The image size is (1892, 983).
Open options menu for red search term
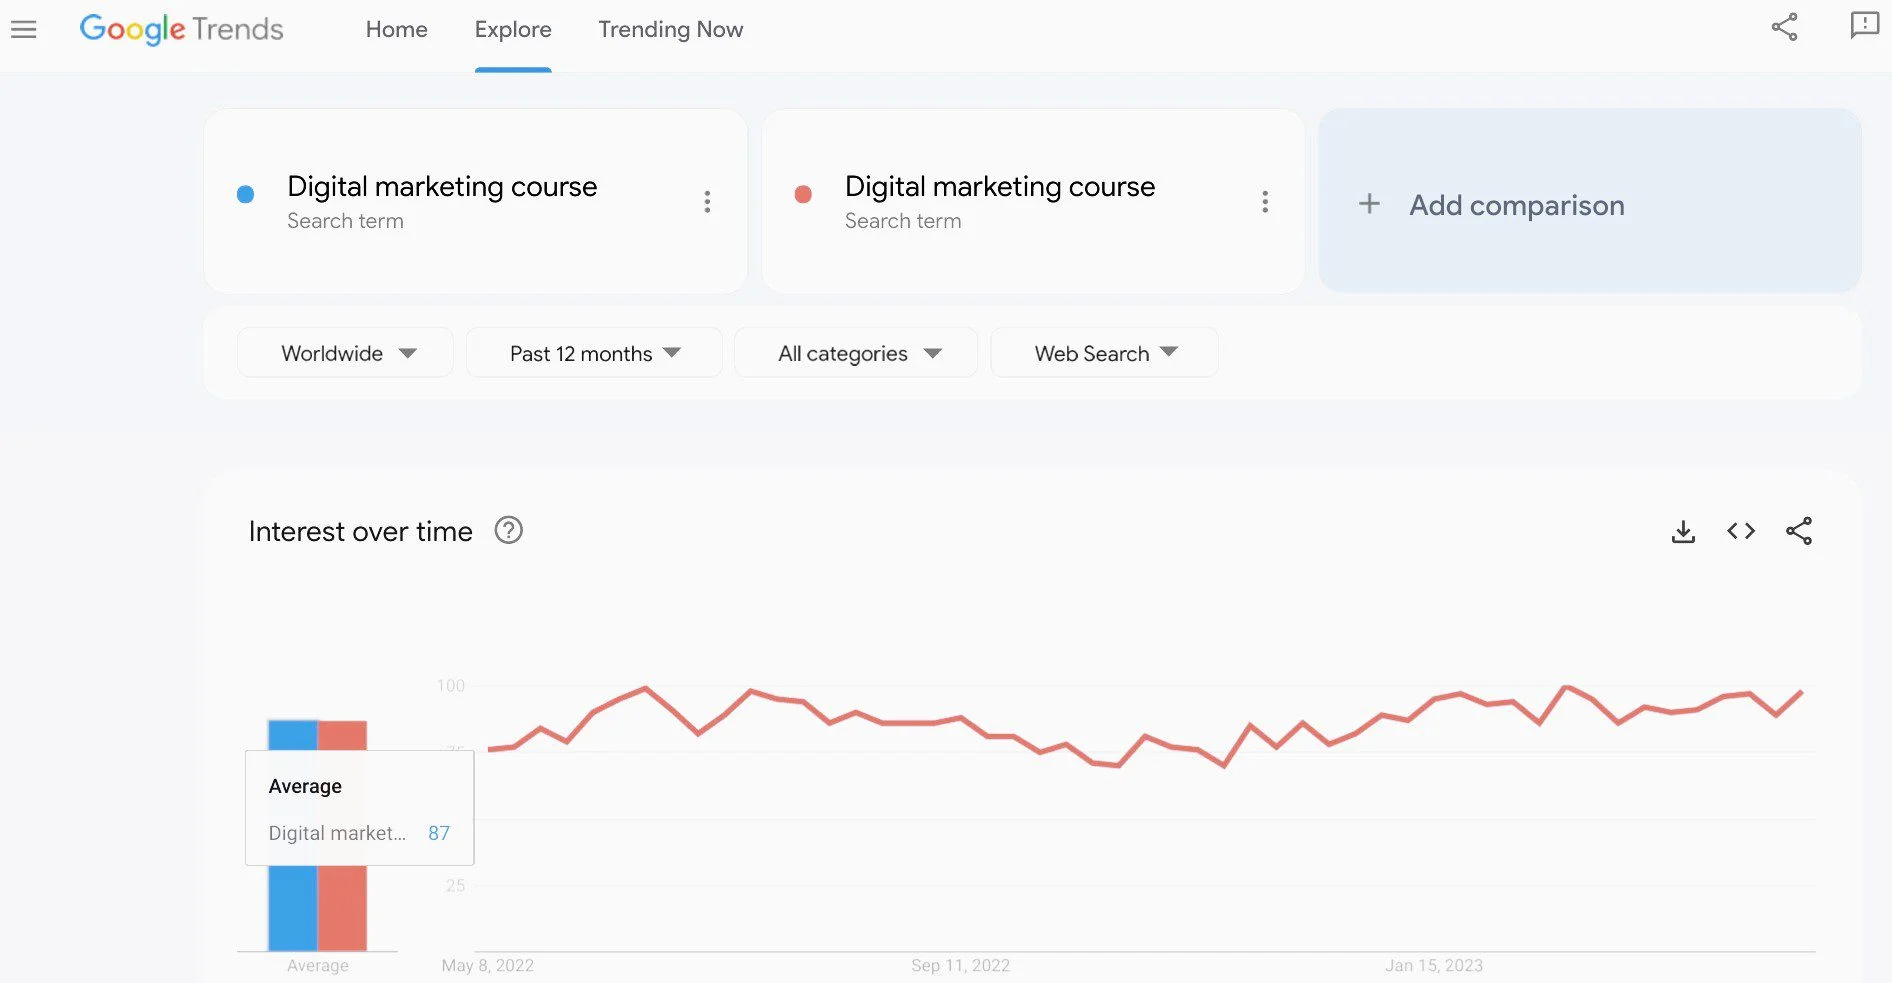1265,202
